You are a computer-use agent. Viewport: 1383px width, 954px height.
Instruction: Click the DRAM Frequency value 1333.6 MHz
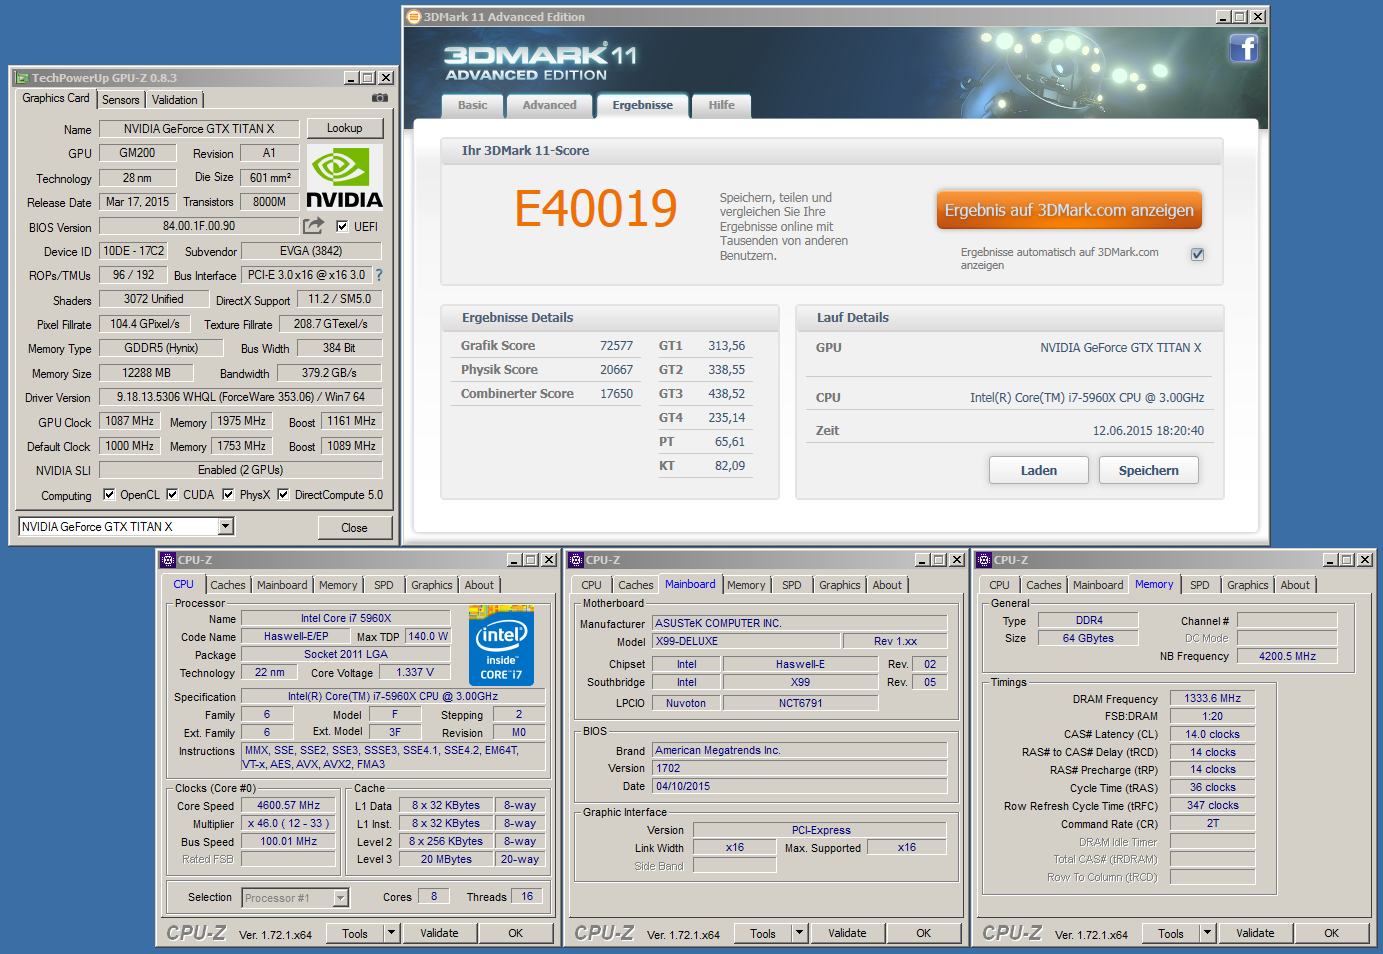coord(1212,698)
